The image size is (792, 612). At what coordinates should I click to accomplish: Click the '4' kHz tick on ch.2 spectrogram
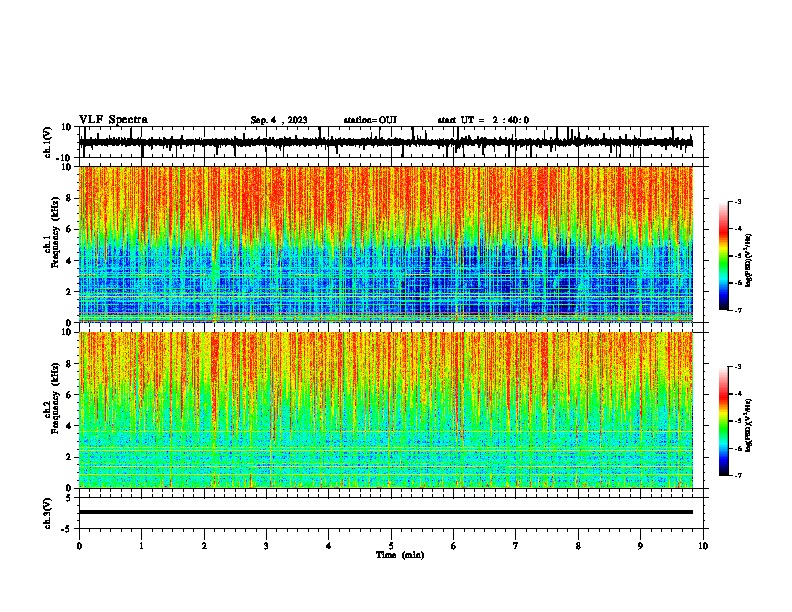69,426
